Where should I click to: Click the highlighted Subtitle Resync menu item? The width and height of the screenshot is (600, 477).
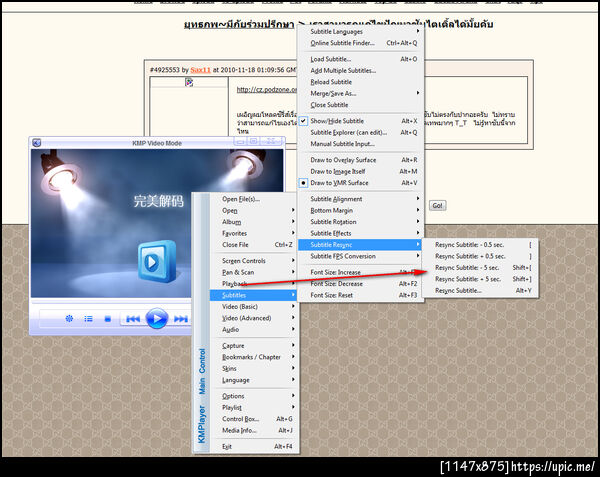pos(360,245)
